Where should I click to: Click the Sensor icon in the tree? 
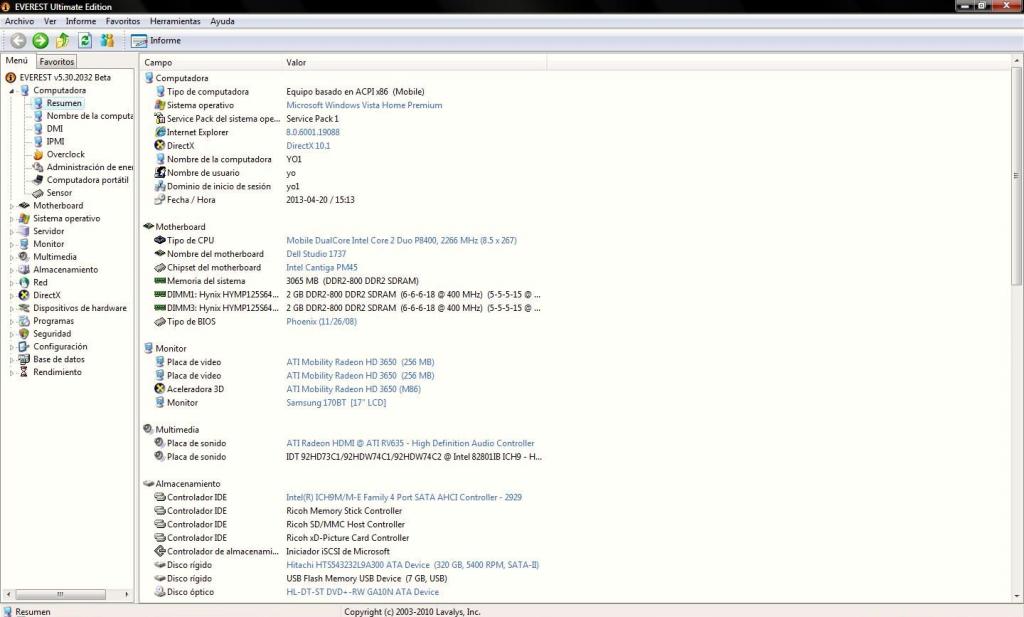coord(38,193)
